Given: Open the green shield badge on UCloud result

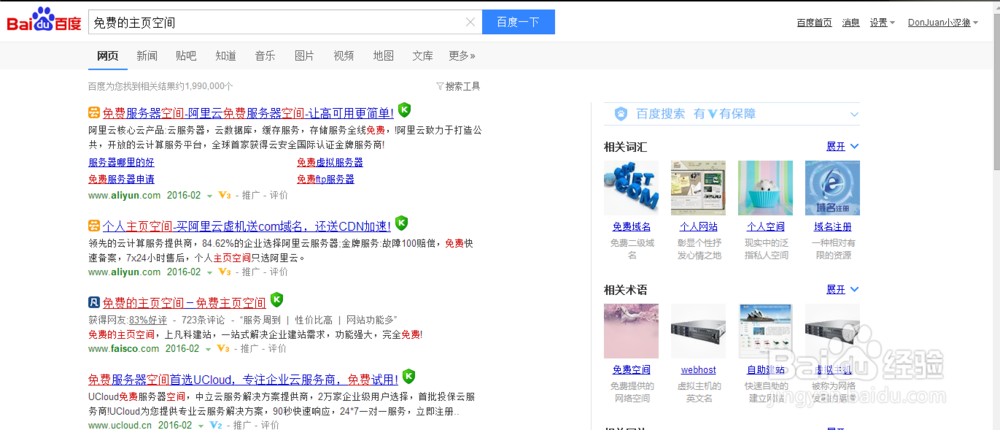Looking at the screenshot, I should point(409,376).
